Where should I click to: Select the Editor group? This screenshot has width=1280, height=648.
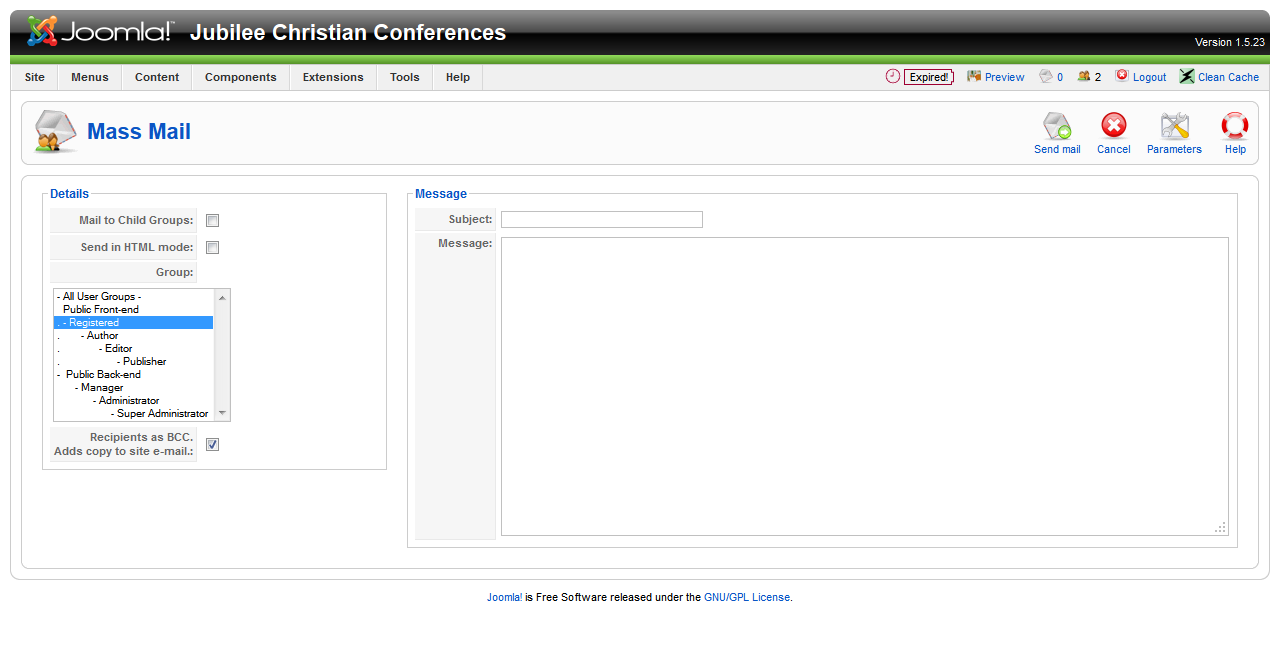(134, 348)
